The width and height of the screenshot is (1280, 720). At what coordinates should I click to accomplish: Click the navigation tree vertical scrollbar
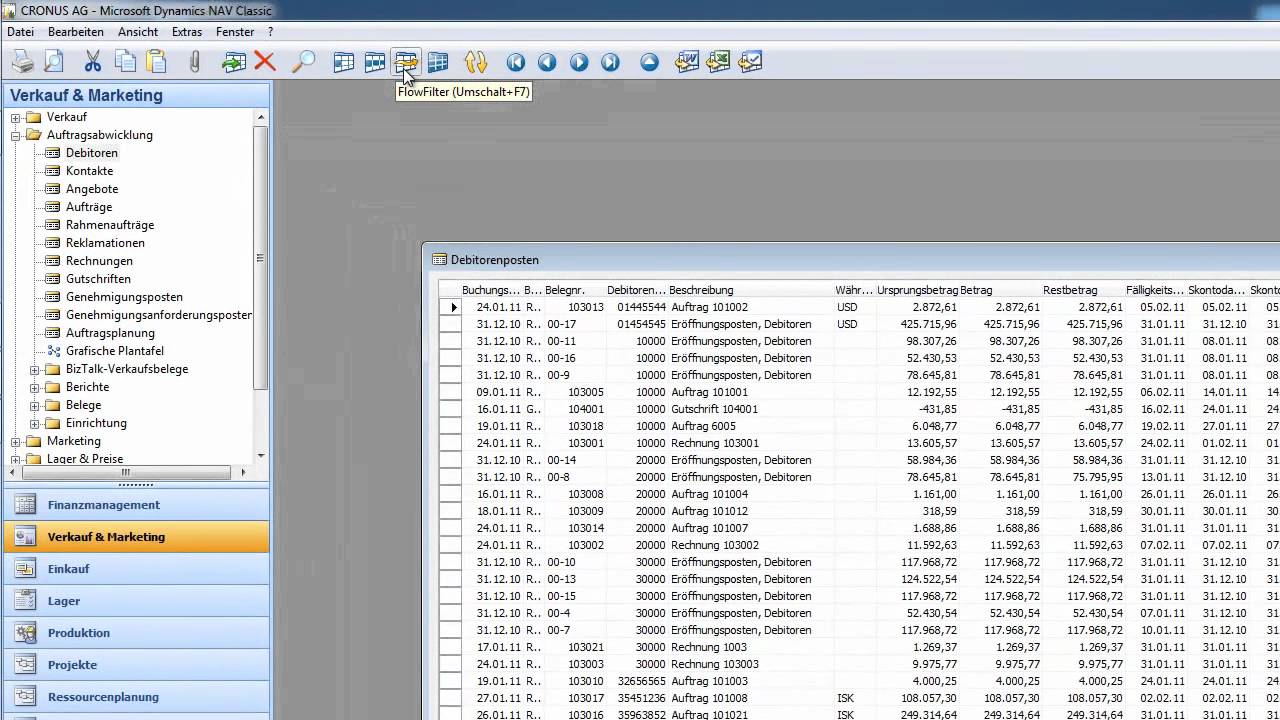(261, 286)
